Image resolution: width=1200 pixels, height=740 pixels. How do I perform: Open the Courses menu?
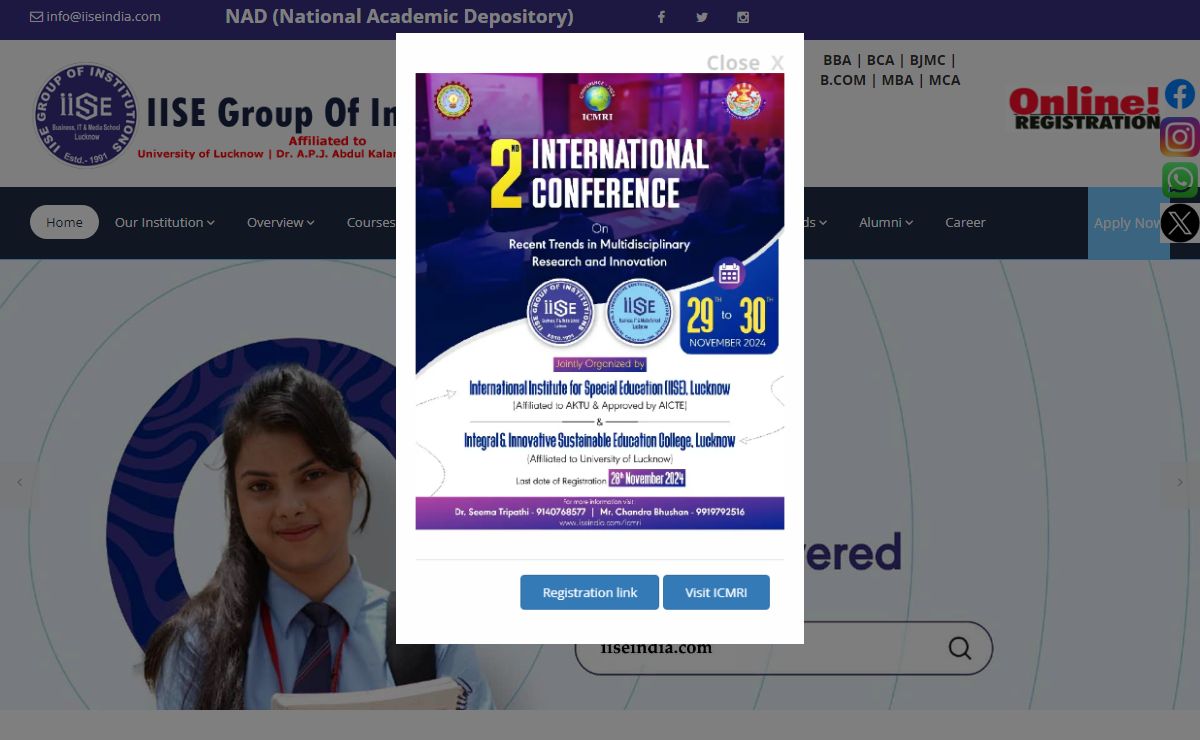point(371,222)
